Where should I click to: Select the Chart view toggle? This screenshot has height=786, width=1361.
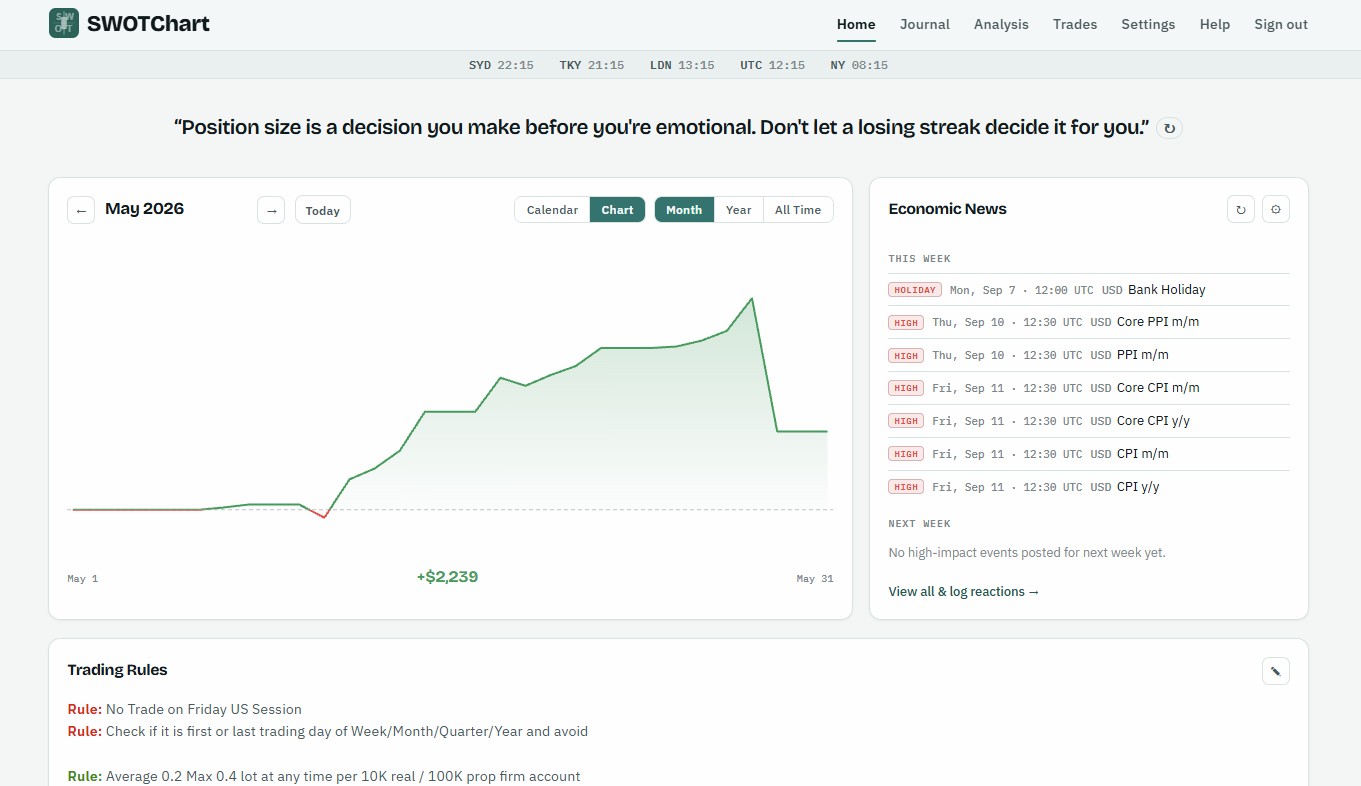pyautogui.click(x=617, y=210)
